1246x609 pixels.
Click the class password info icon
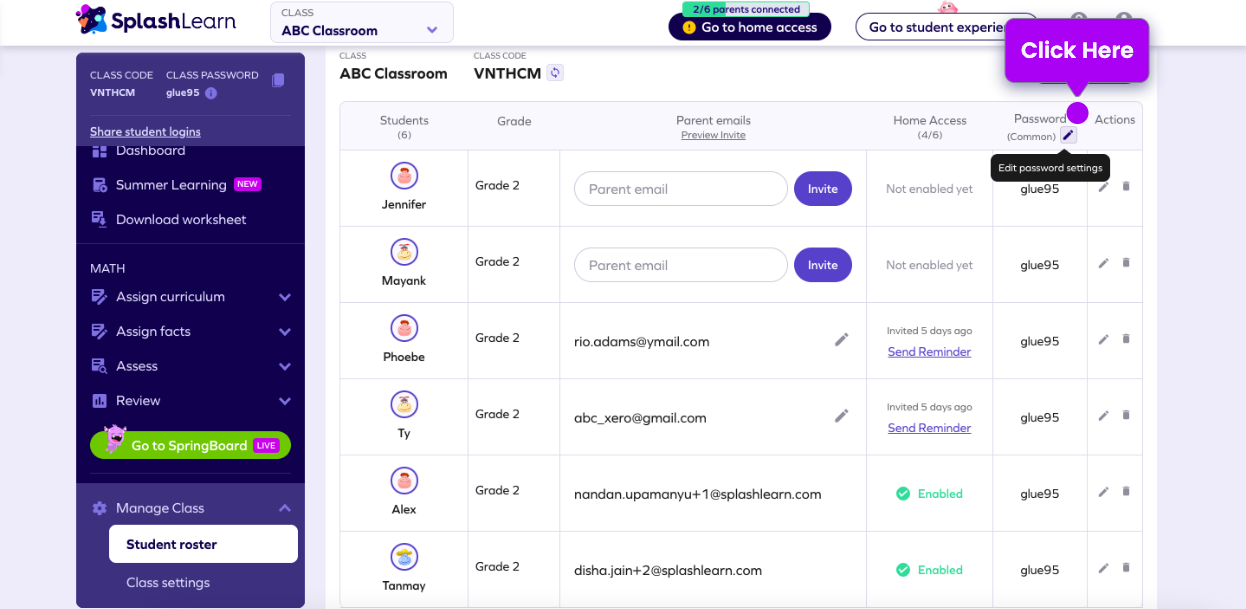click(x=211, y=93)
